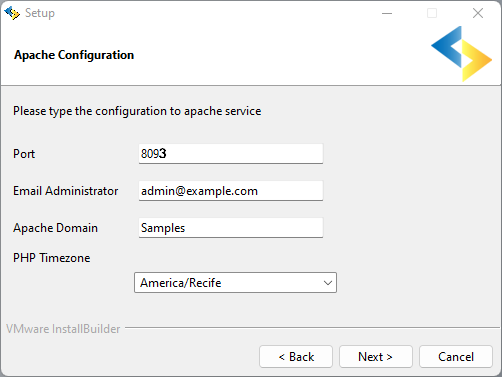Focus the Email Administrator field
This screenshot has width=502, height=377.
(x=231, y=191)
